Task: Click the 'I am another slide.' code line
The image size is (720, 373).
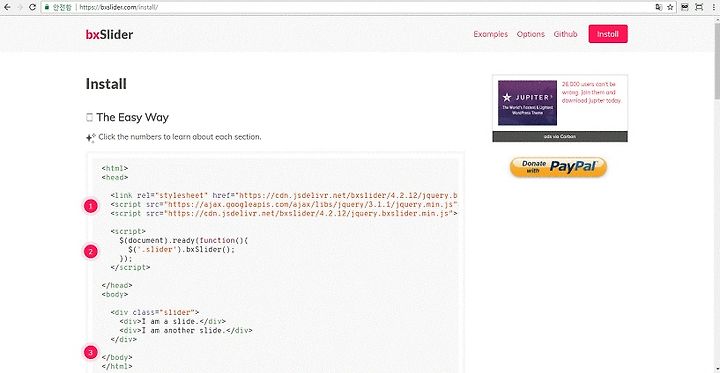Action: point(186,330)
